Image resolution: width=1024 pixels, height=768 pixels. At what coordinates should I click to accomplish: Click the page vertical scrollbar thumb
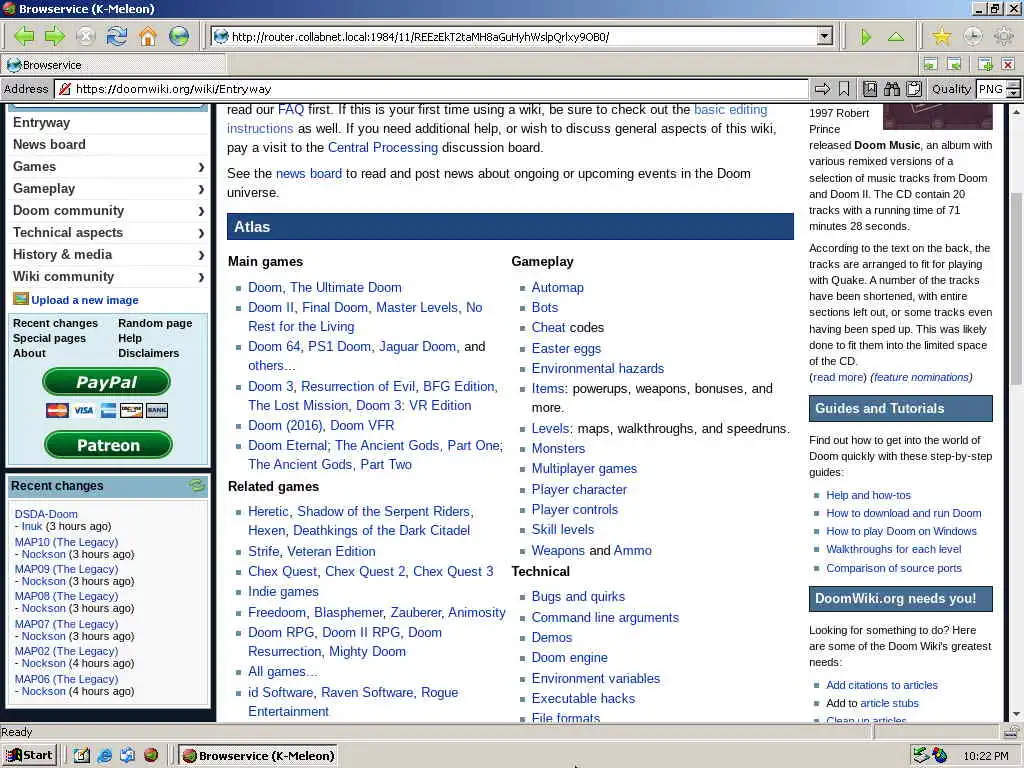point(1017,289)
